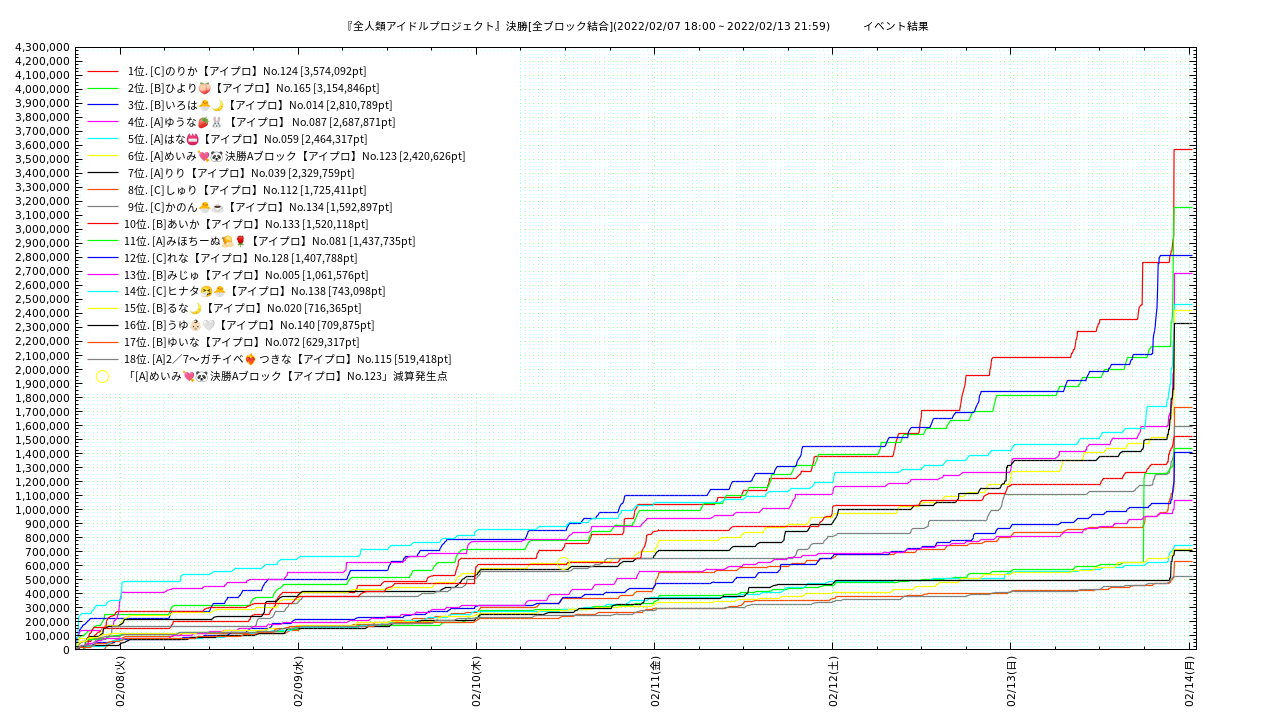Click the green line swatch for 2位 ひより
Screen dimensions: 1280x720
(103, 89)
